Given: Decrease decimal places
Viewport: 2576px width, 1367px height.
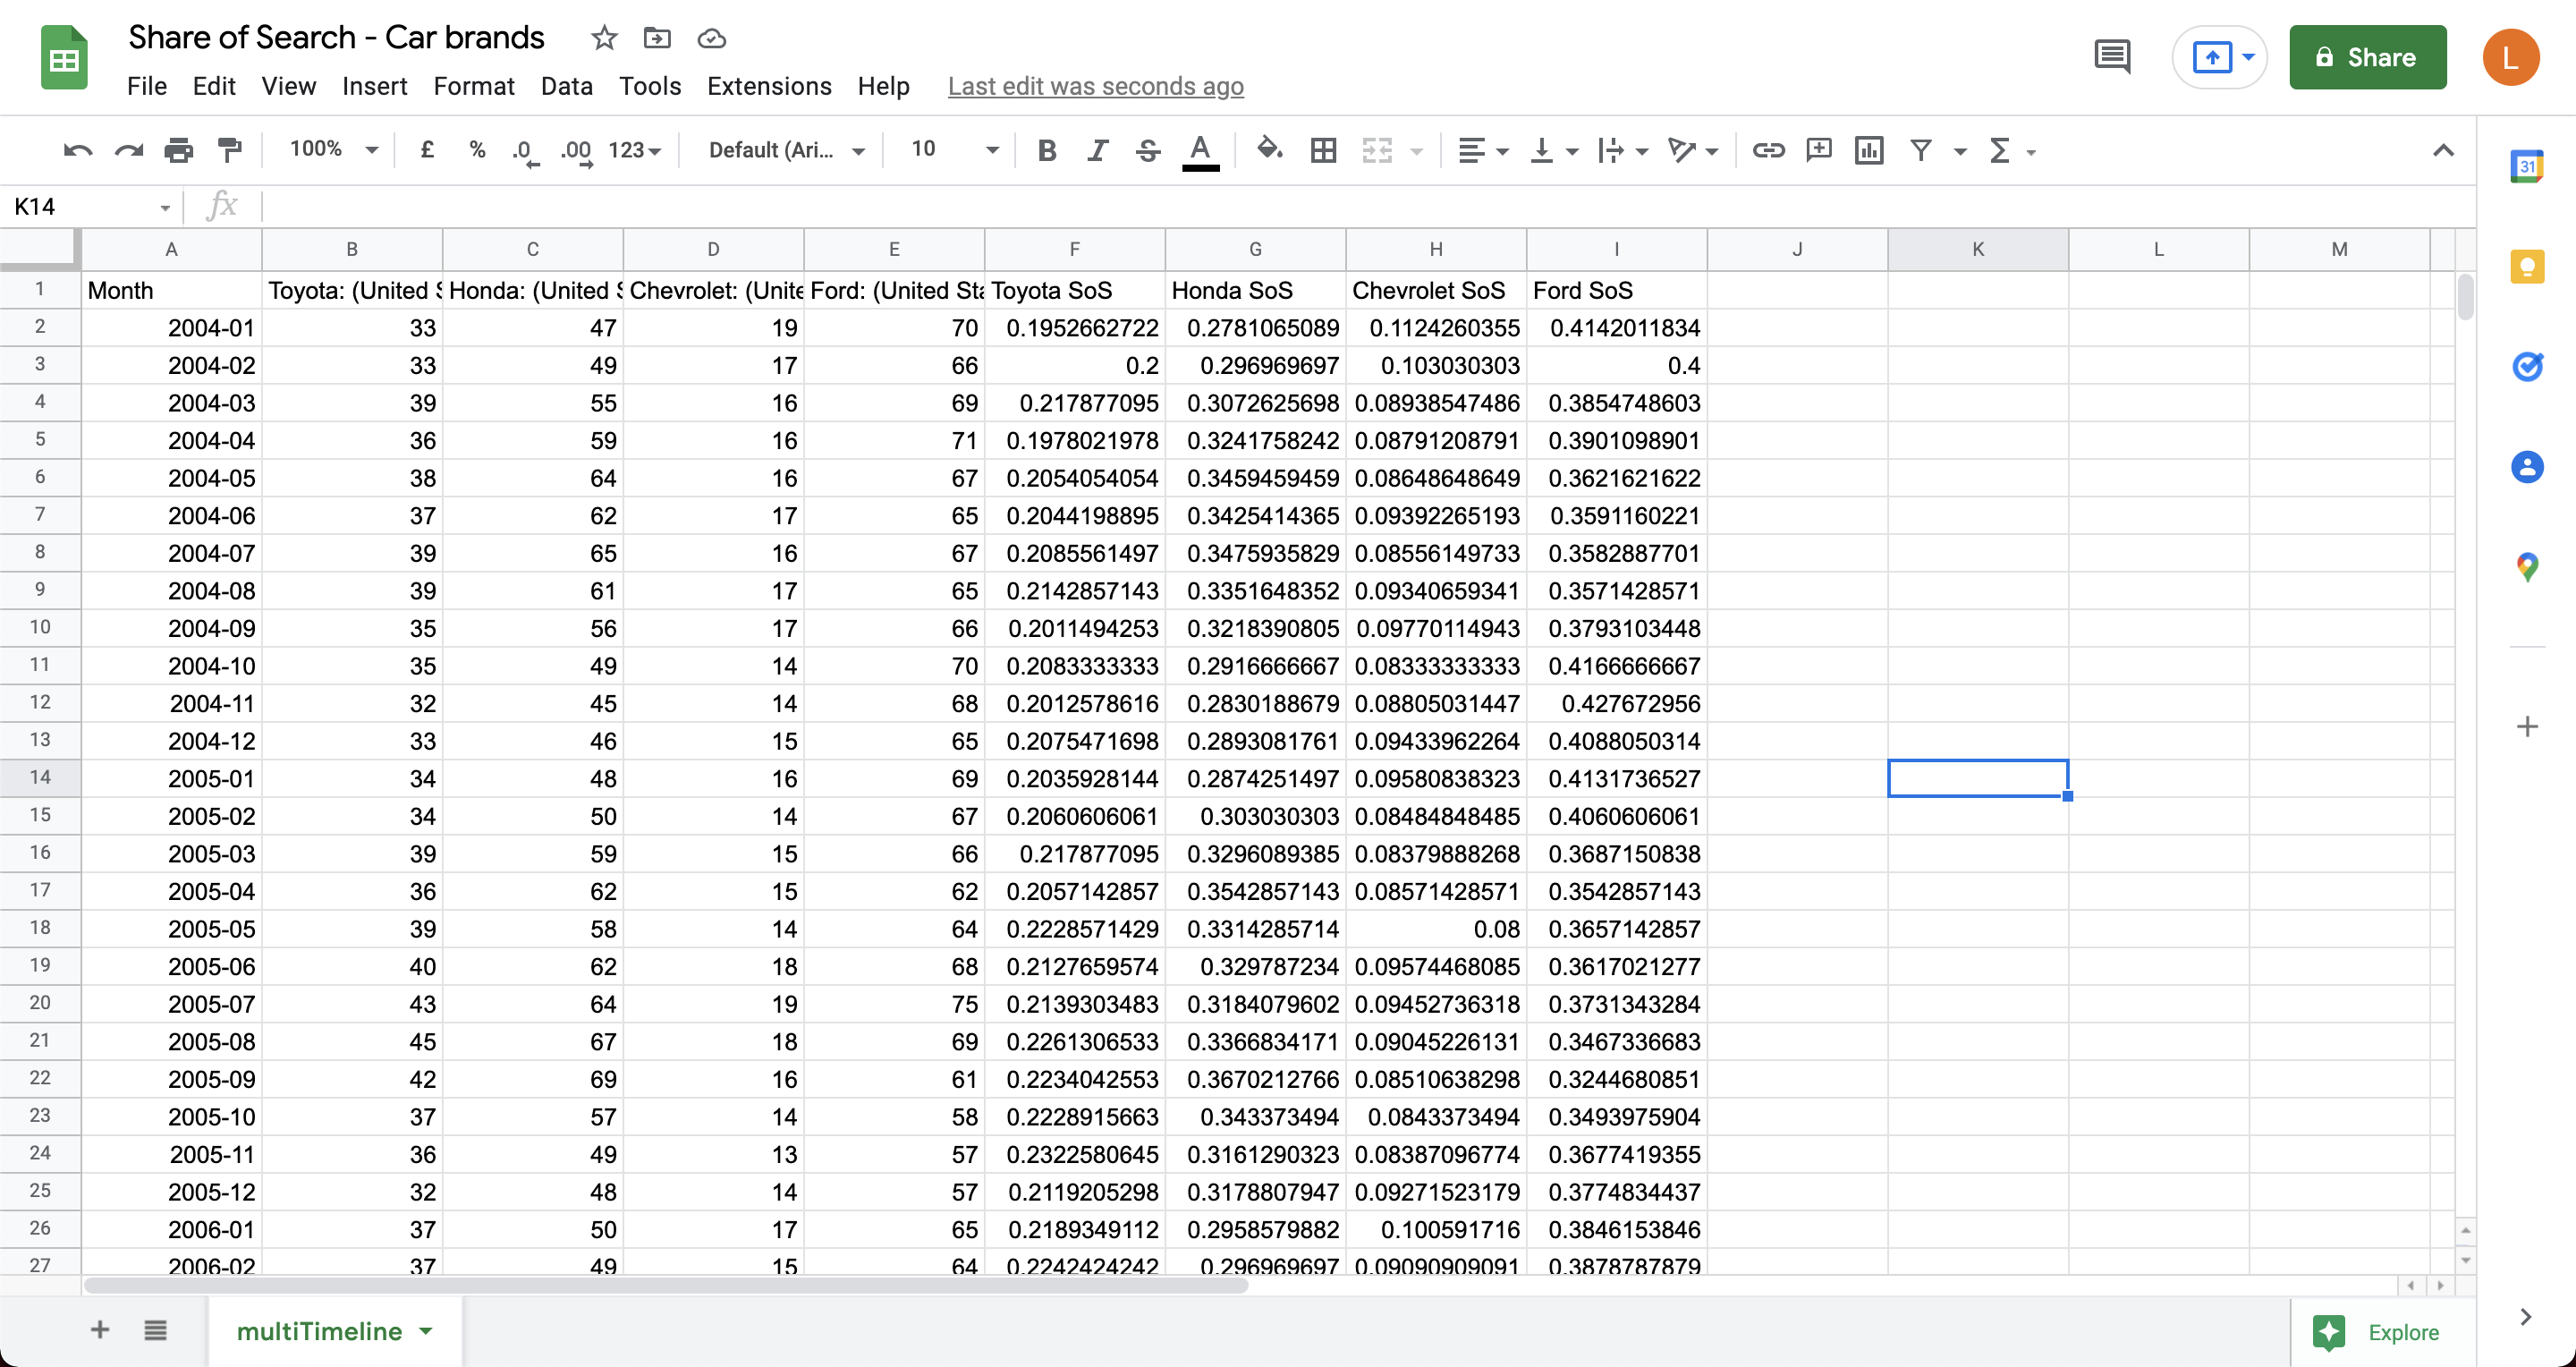Looking at the screenshot, I should tap(525, 151).
